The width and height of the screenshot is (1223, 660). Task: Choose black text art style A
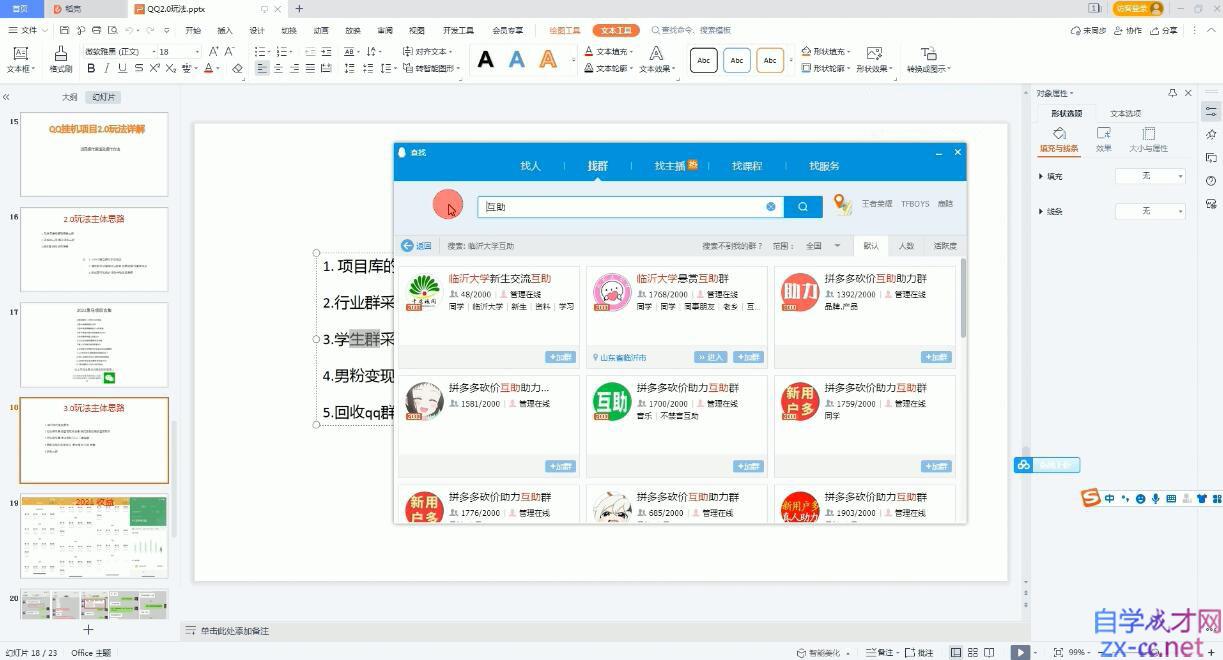(x=485, y=59)
